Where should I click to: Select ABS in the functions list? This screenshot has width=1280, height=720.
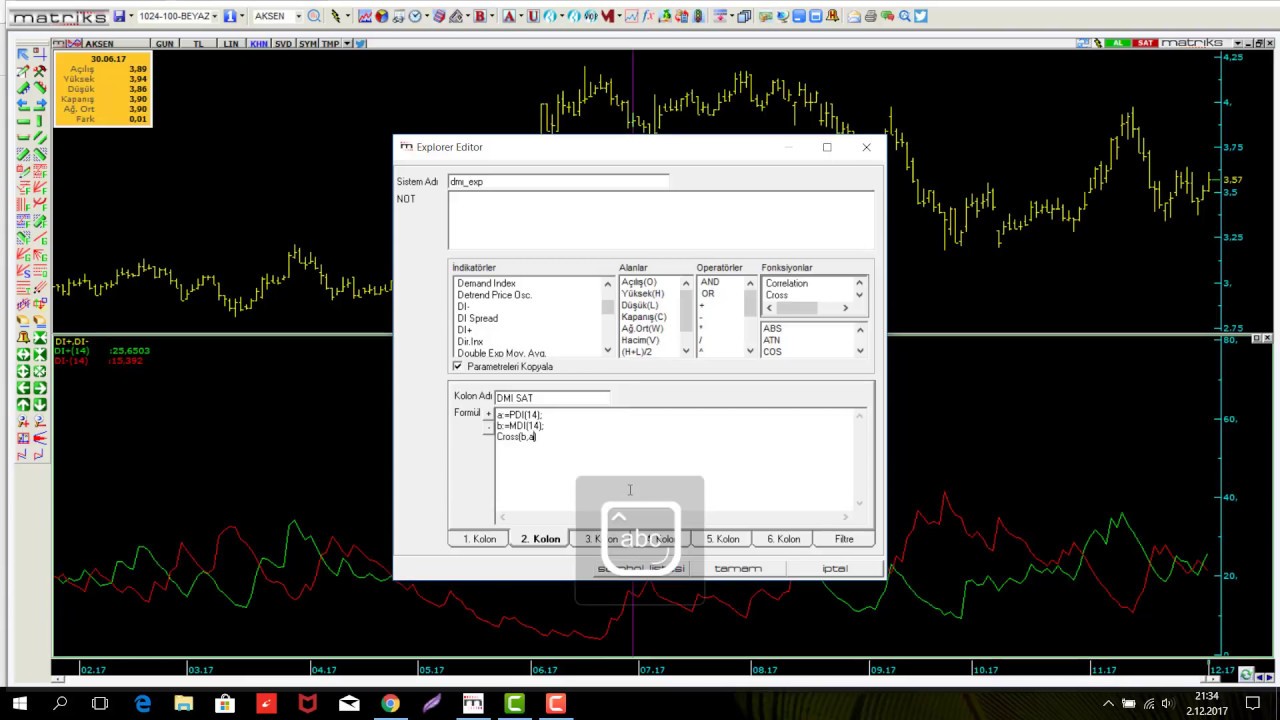click(x=772, y=328)
